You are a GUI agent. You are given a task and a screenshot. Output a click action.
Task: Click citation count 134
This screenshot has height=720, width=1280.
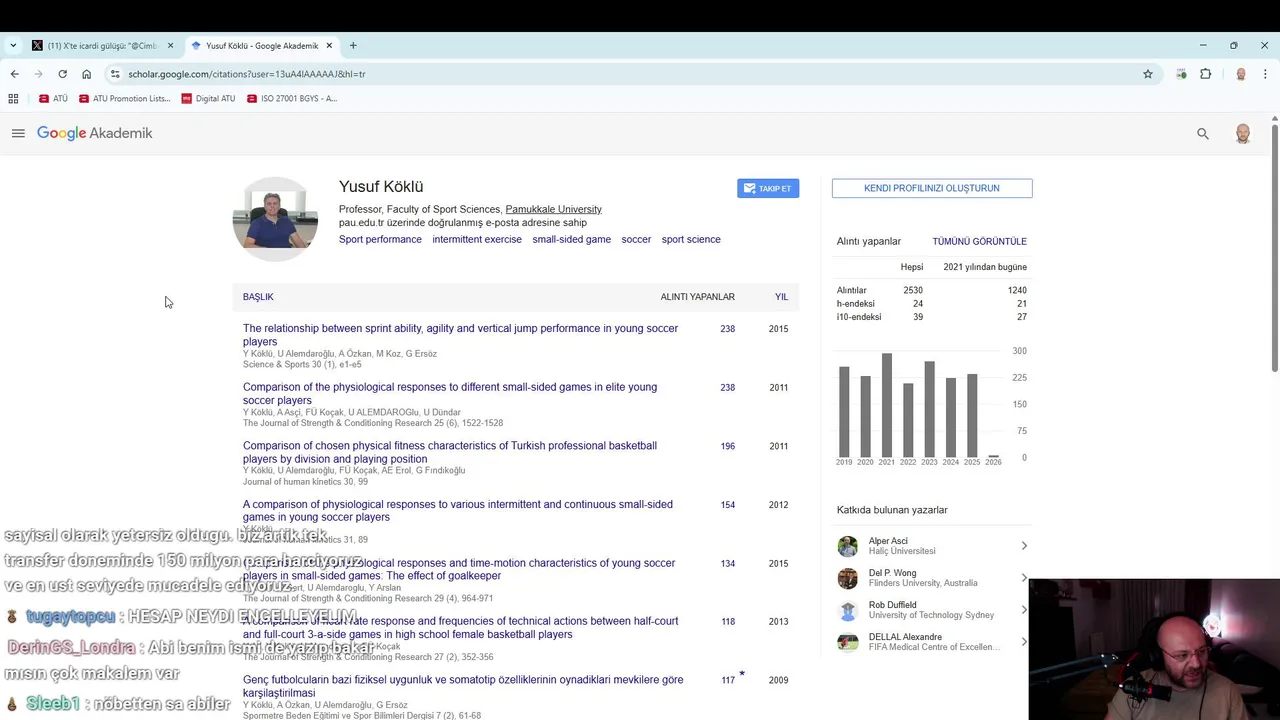click(x=727, y=563)
